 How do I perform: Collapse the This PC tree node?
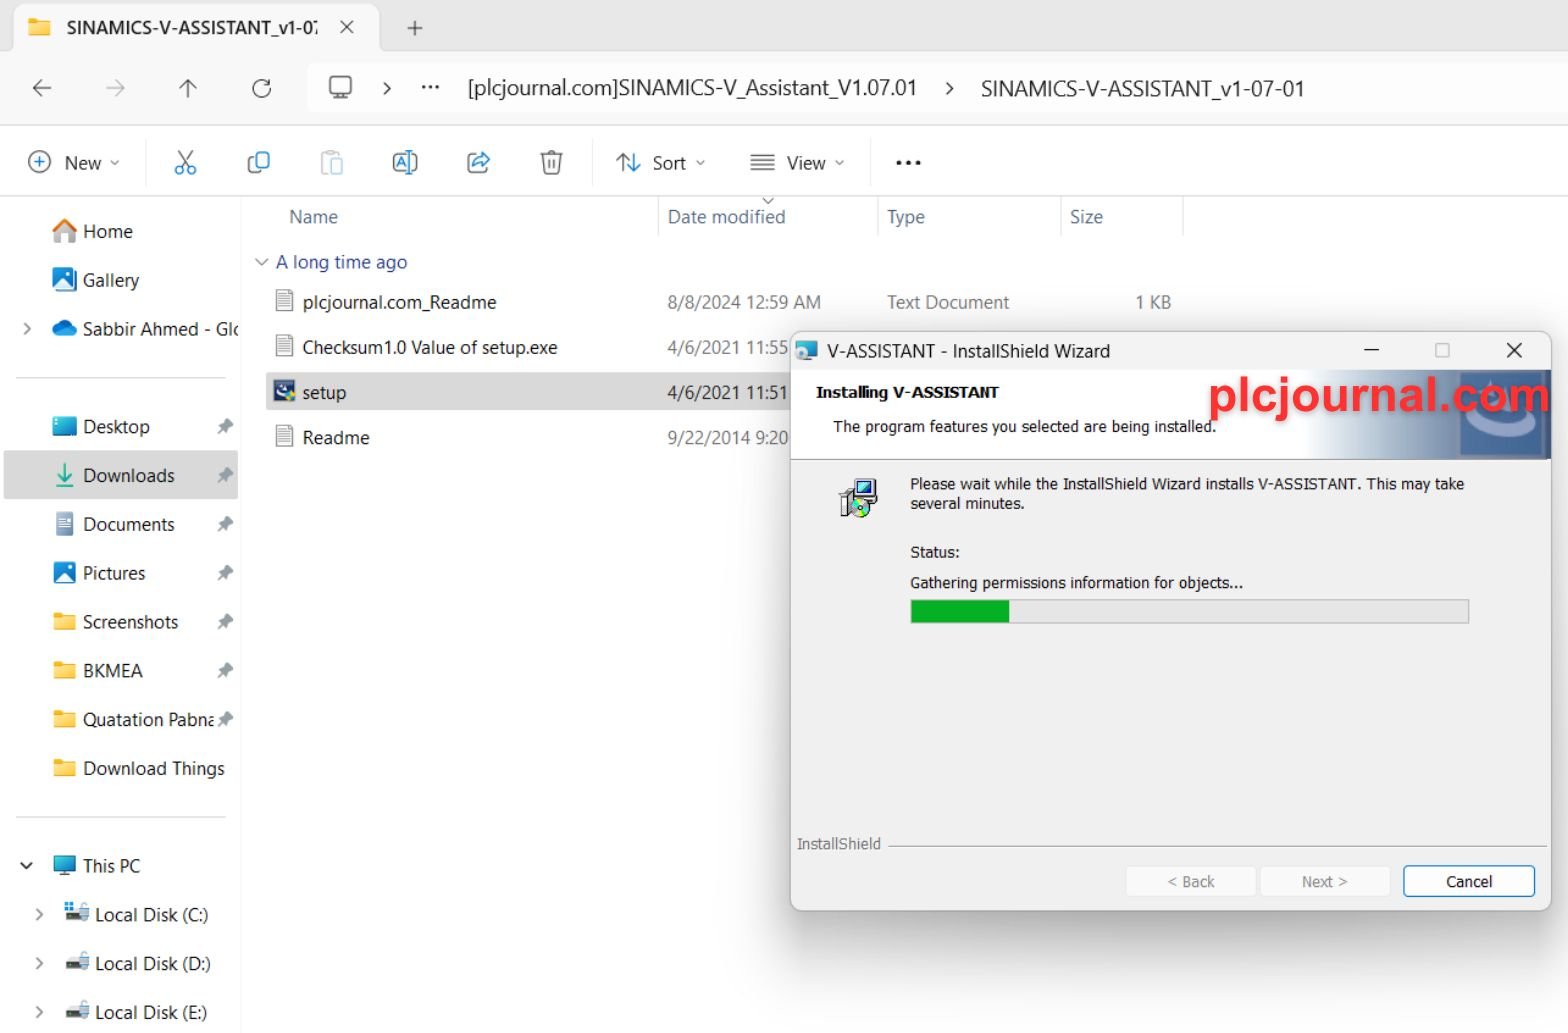27,866
